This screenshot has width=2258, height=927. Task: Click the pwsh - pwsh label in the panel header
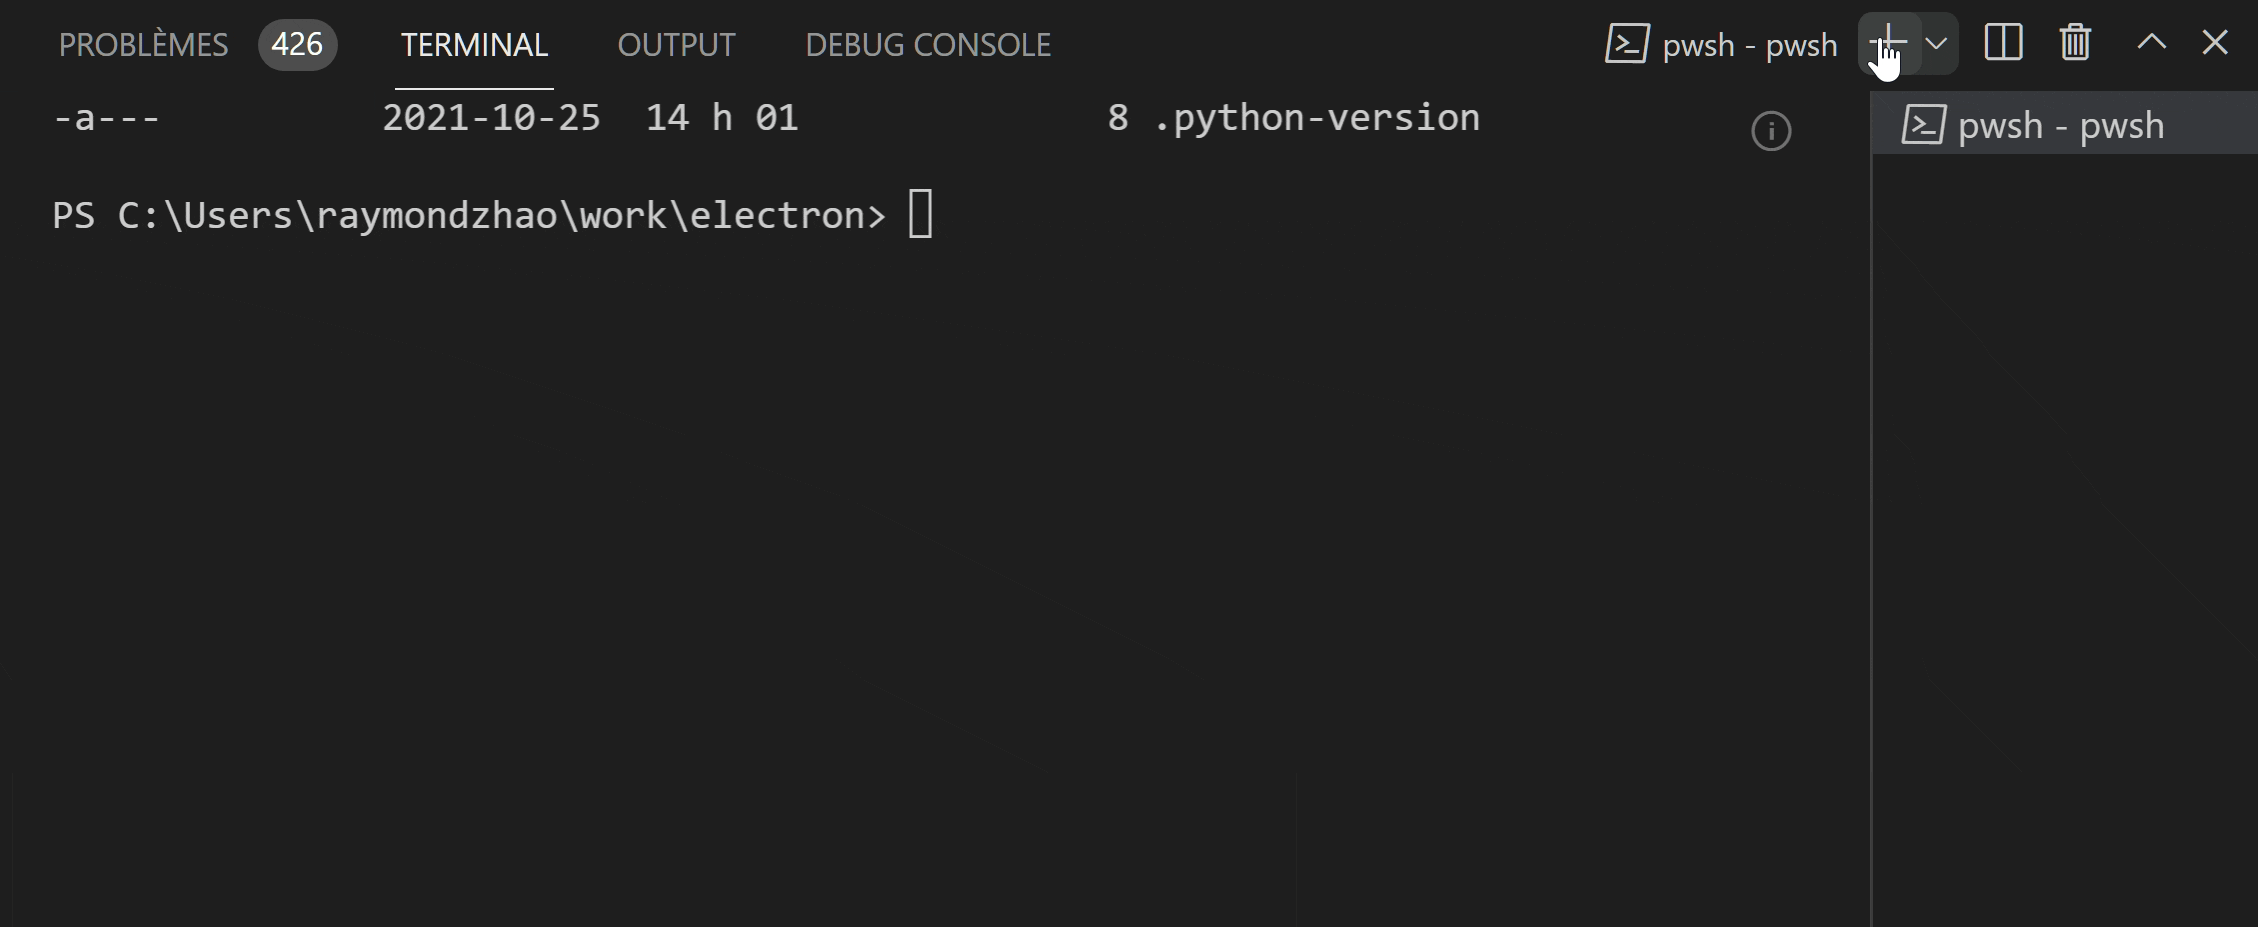pos(1749,44)
